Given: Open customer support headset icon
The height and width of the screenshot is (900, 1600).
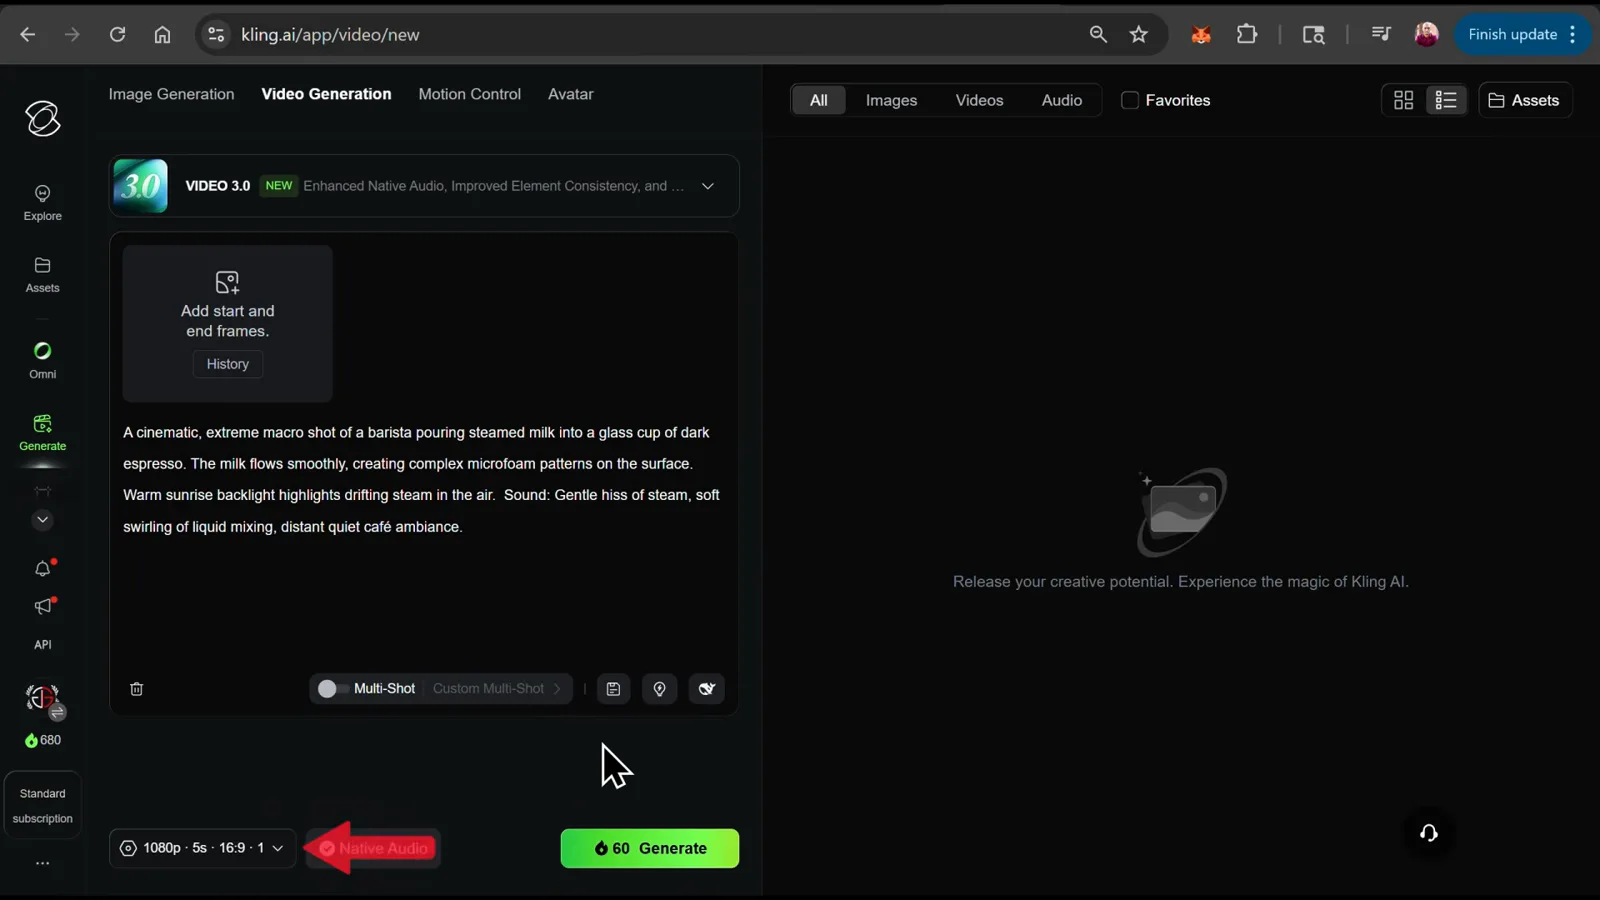Looking at the screenshot, I should tap(1428, 833).
